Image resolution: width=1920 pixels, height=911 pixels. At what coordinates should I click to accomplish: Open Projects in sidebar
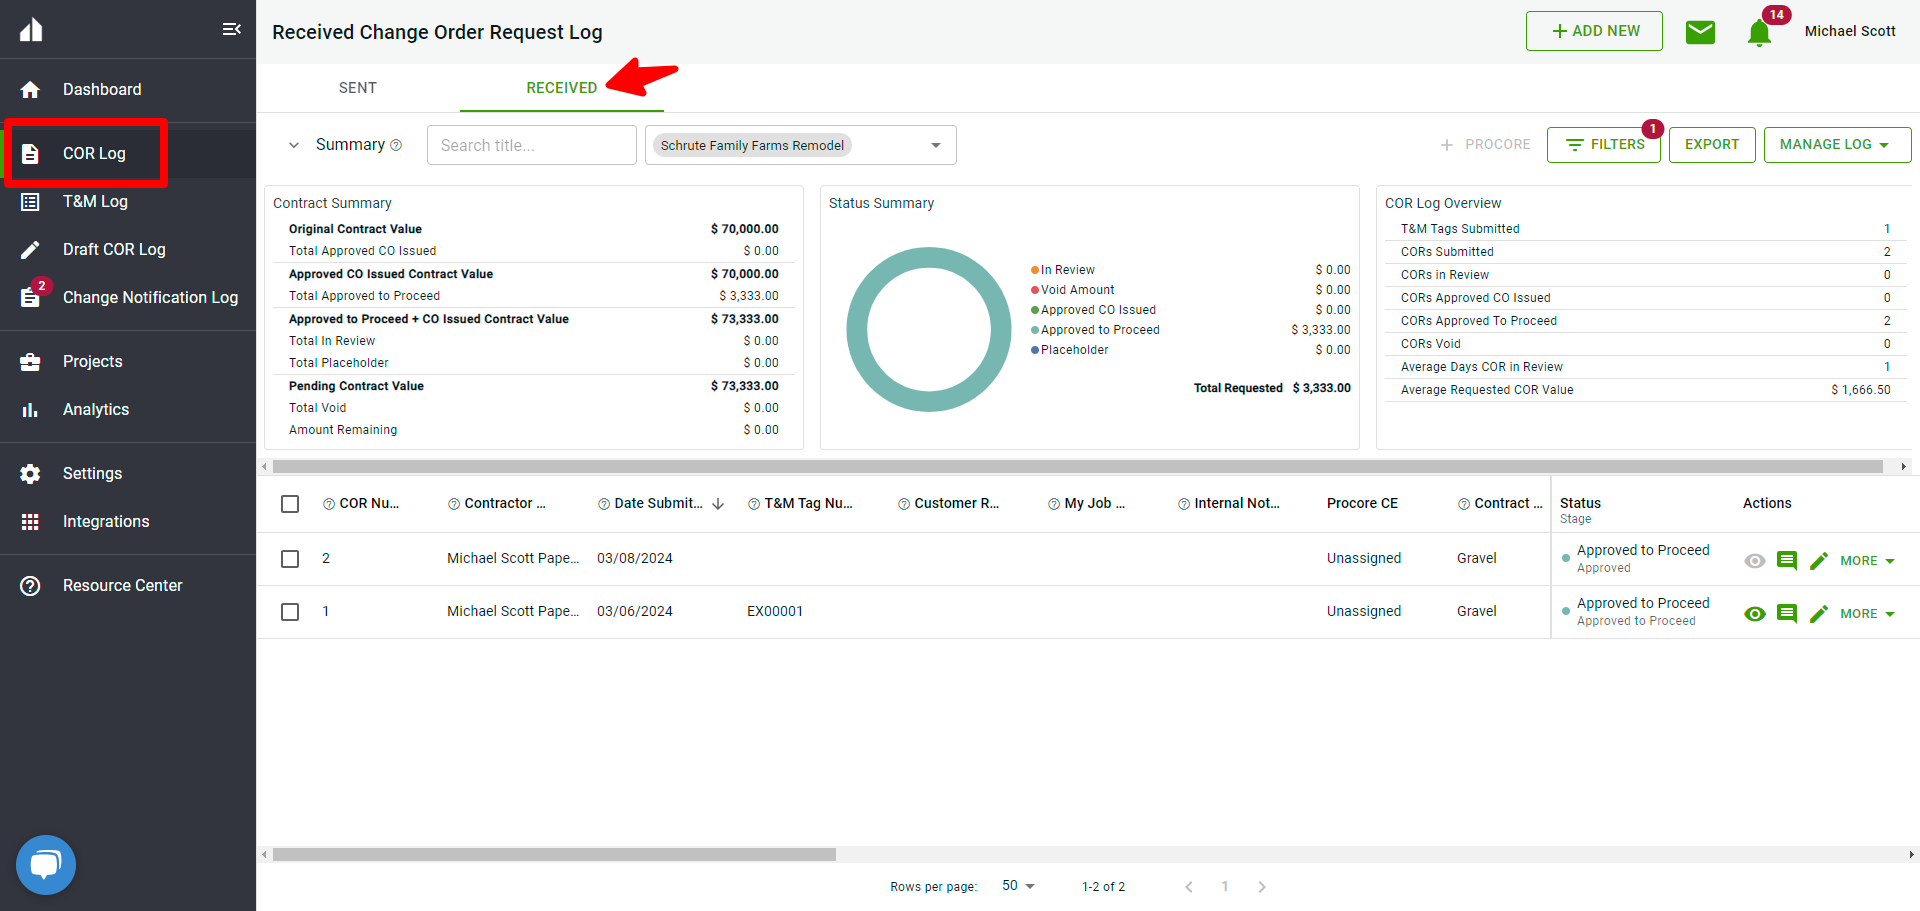click(128, 362)
